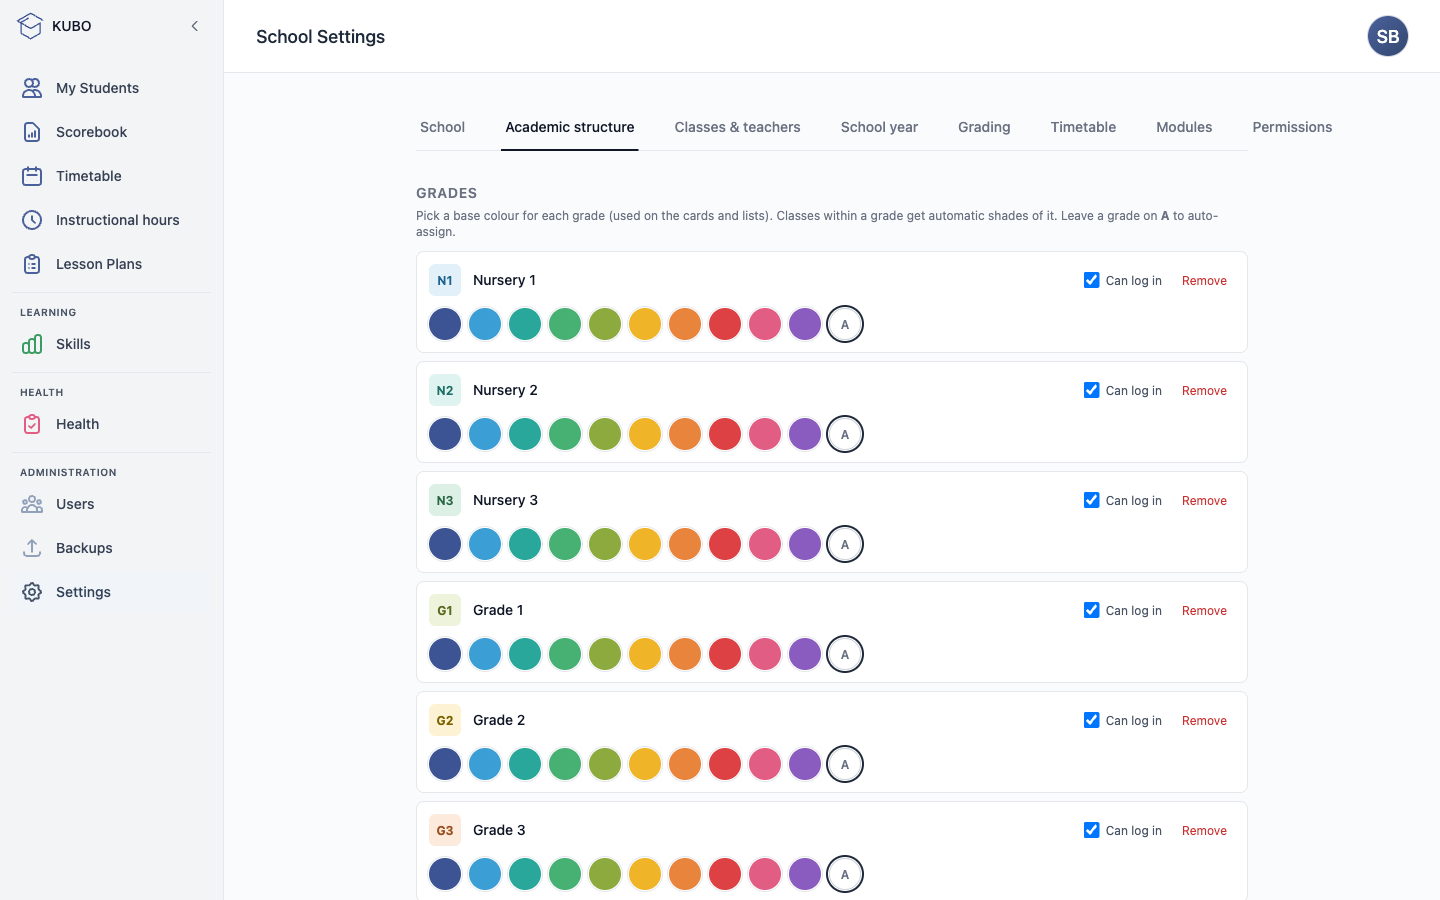Screen dimensions: 1440x900
Task: Collapse the sidebar with the chevron
Action: click(x=195, y=26)
